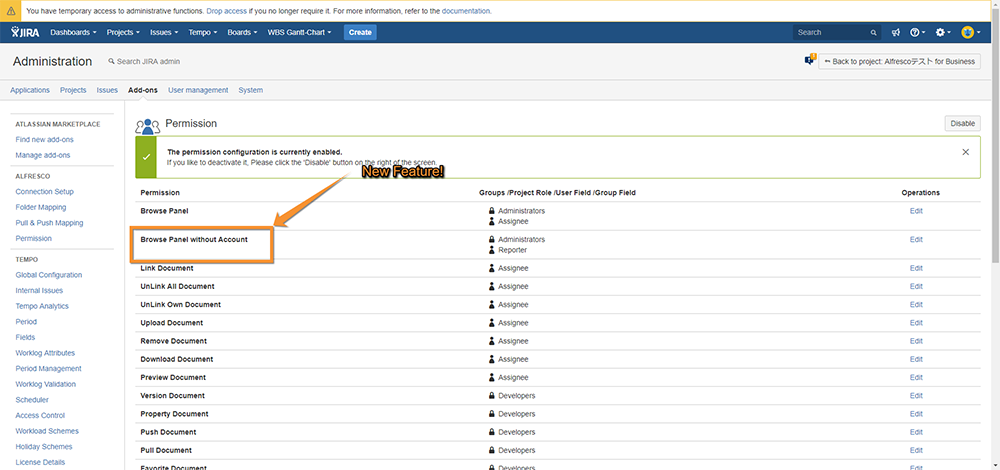
Task: Open the feedback megaphone icon
Action: tap(896, 33)
